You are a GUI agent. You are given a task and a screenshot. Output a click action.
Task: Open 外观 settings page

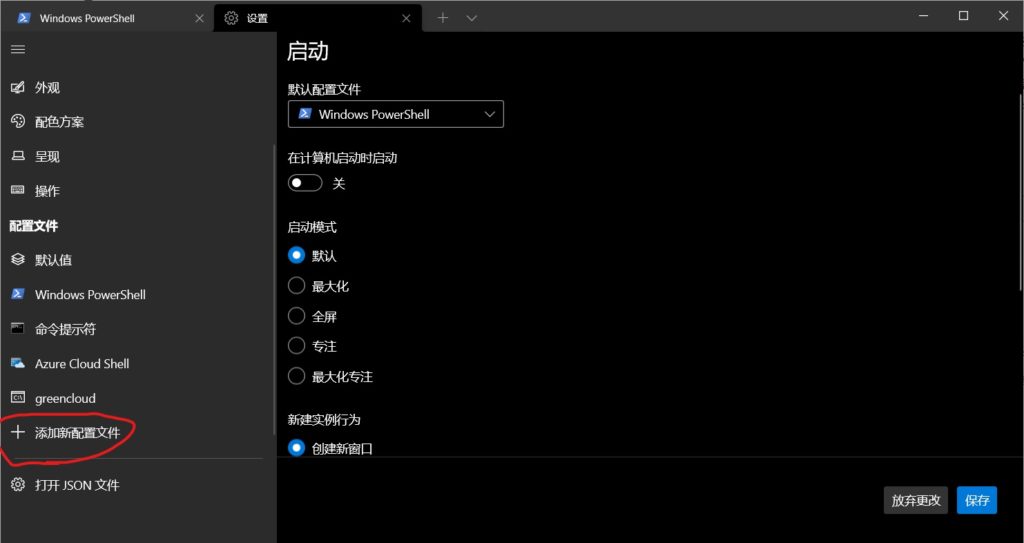[x=136, y=88]
